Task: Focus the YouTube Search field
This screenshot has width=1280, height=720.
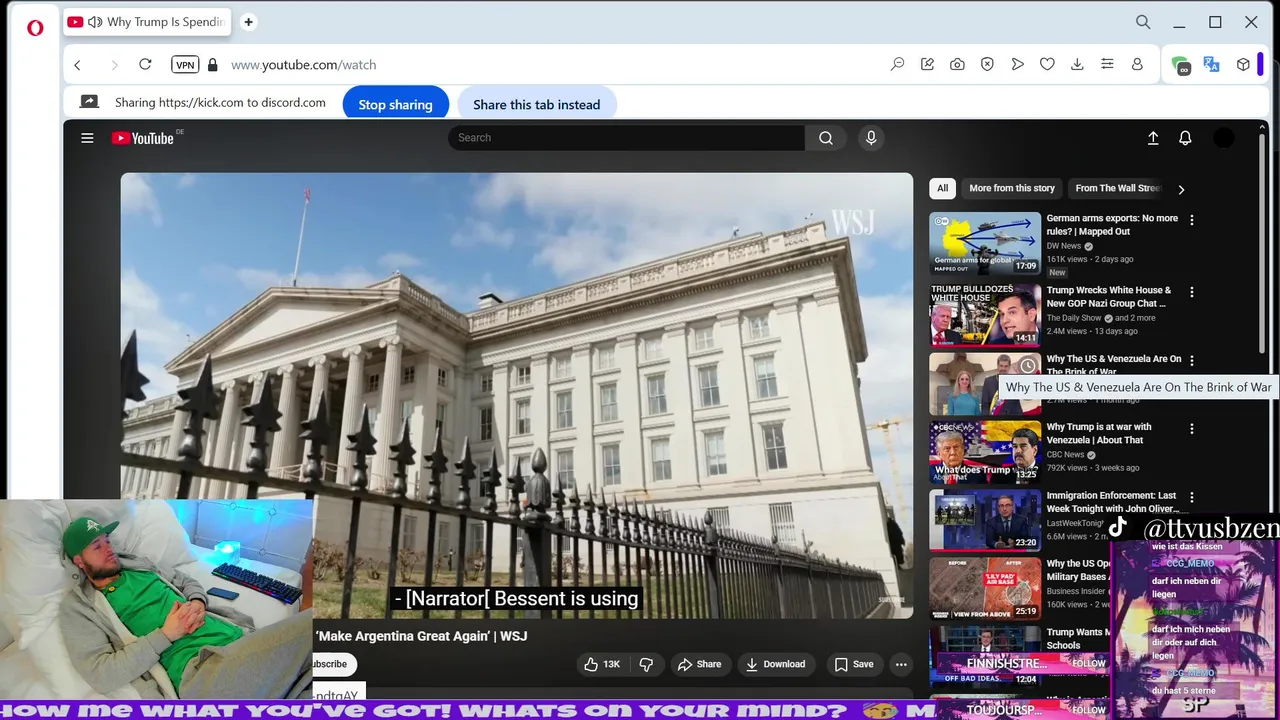Action: click(x=626, y=138)
